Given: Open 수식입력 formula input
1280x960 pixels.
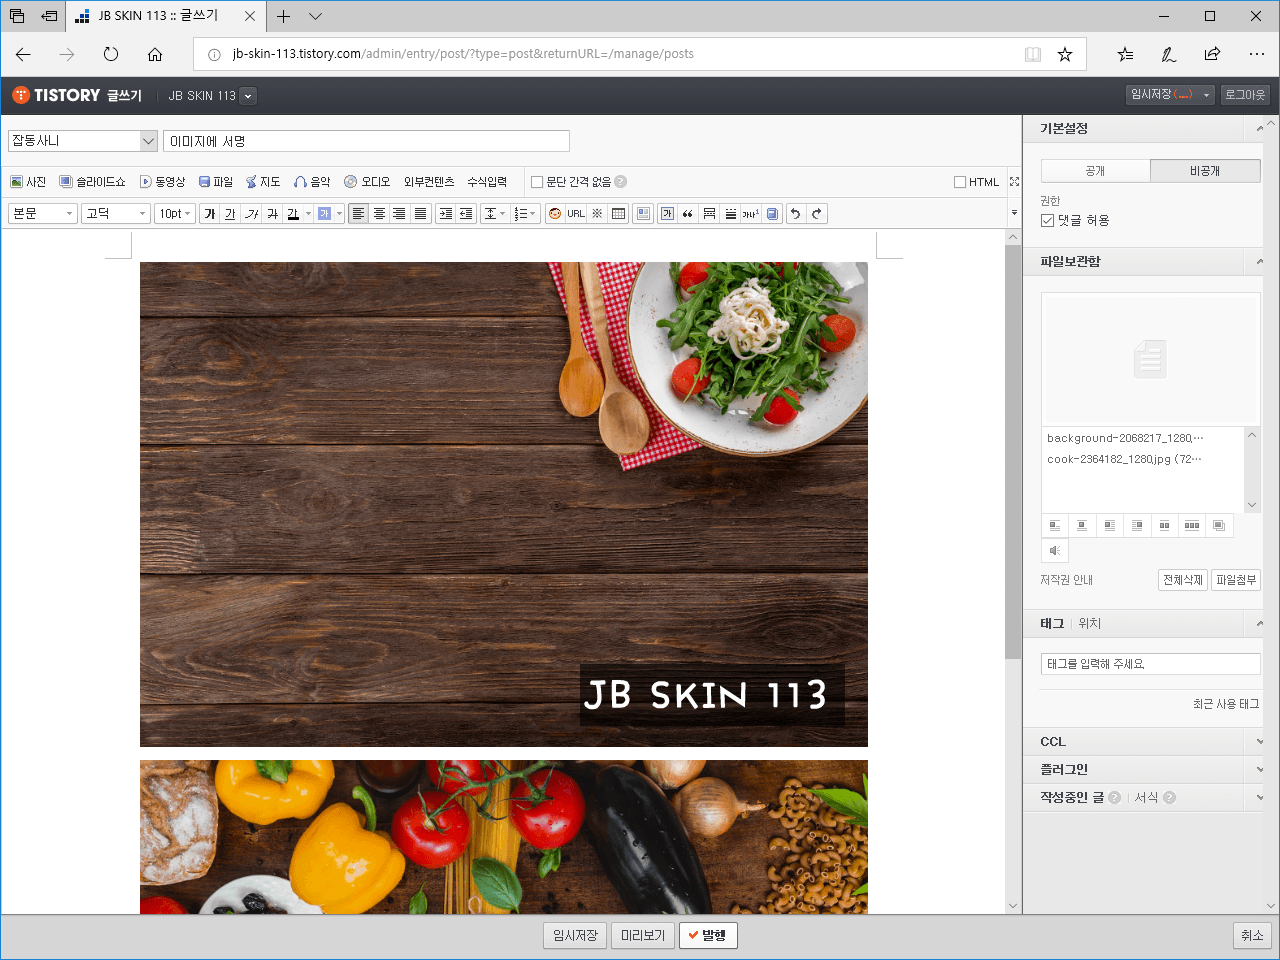Looking at the screenshot, I should [487, 182].
